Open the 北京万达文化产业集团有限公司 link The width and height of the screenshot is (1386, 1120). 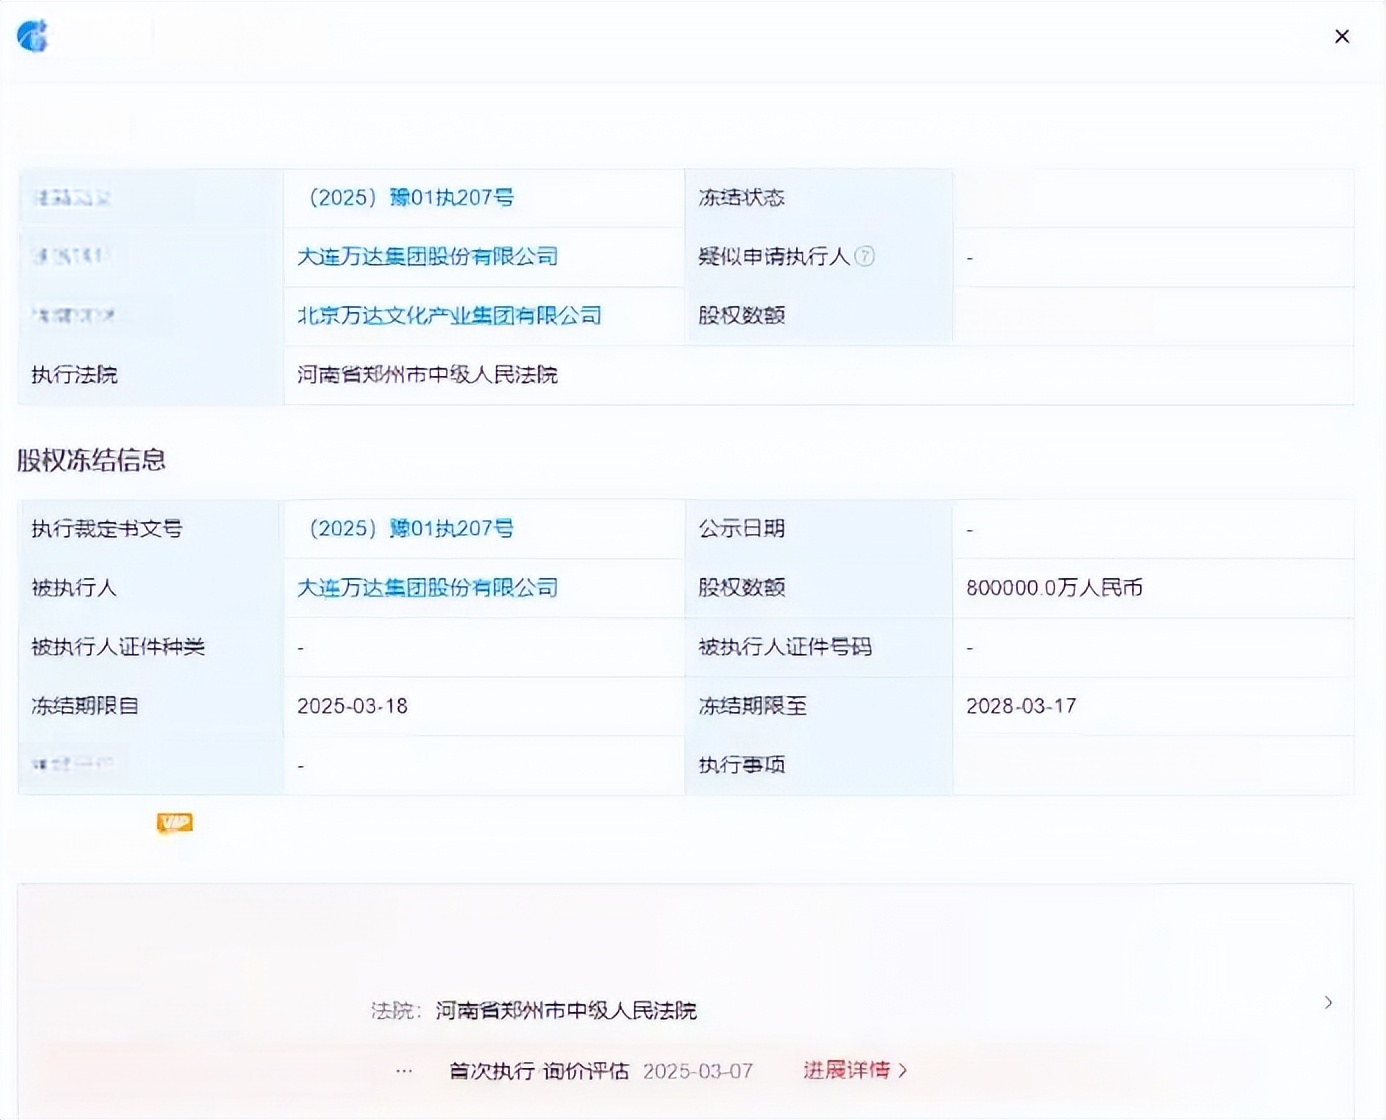point(450,315)
